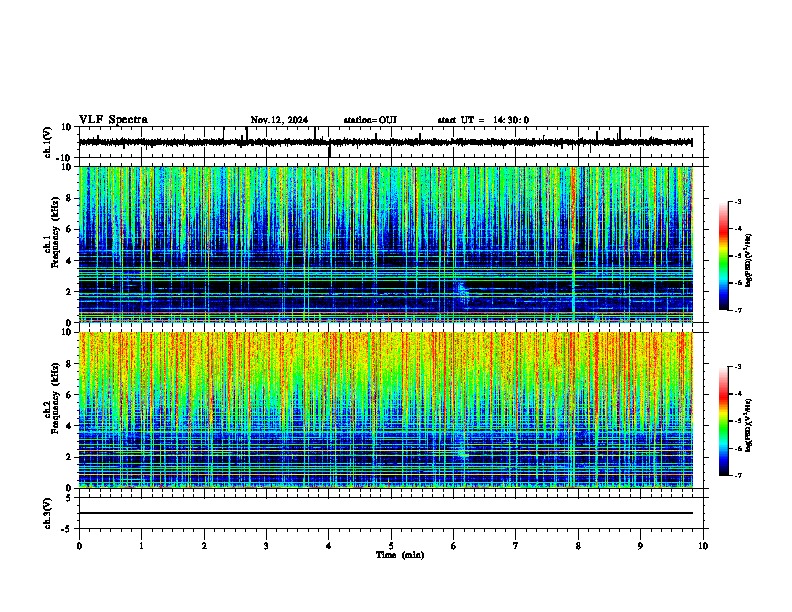
Task: Select the "Time (min)" axis label
Action: point(400,555)
